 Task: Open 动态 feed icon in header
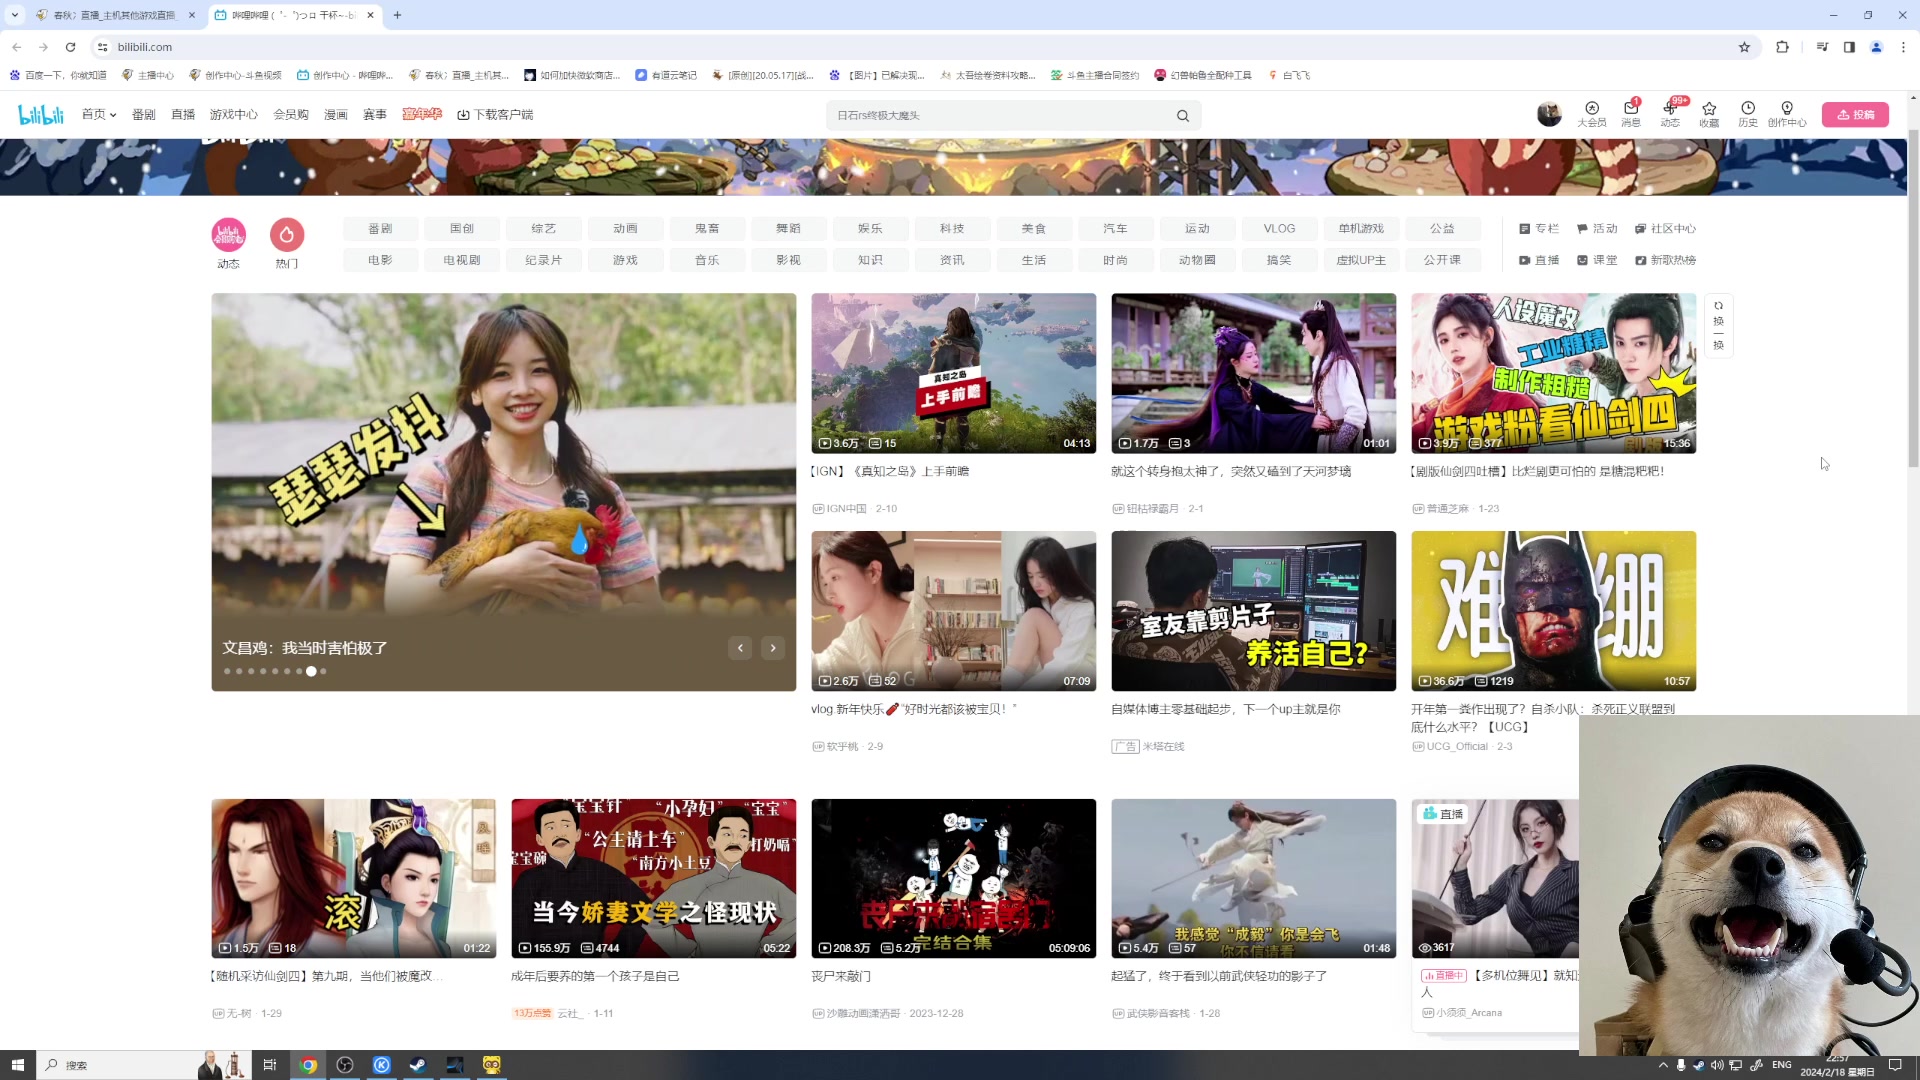click(x=1670, y=114)
